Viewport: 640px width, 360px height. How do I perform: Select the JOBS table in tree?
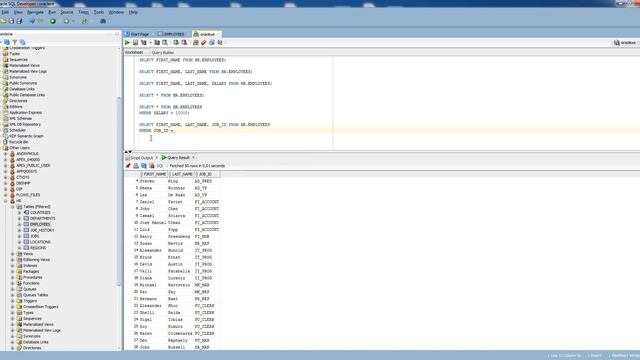coord(35,236)
